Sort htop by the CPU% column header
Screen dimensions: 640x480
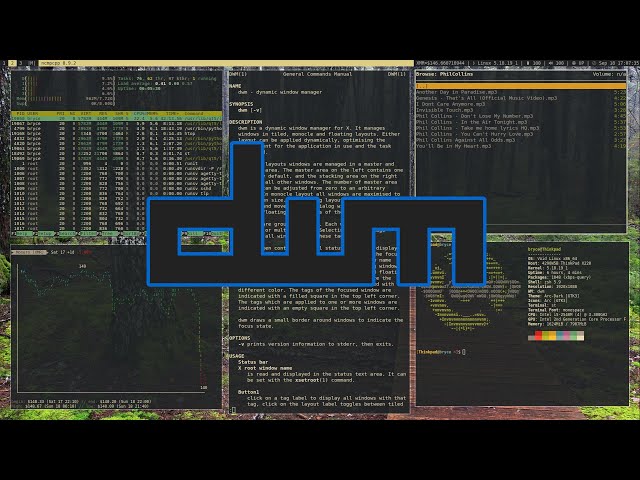tap(141, 113)
